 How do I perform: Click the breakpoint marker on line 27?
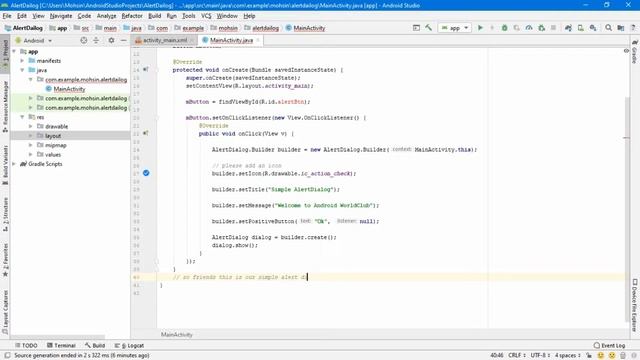pos(146,173)
